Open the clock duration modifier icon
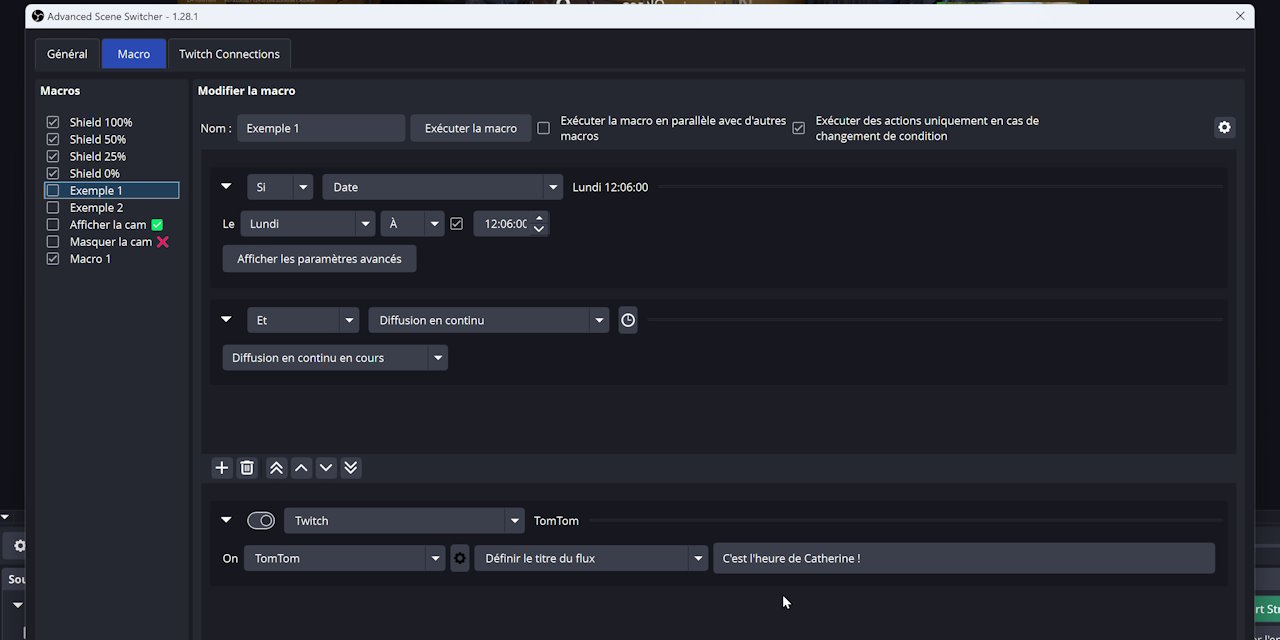Image resolution: width=1280 pixels, height=640 pixels. [x=627, y=320]
